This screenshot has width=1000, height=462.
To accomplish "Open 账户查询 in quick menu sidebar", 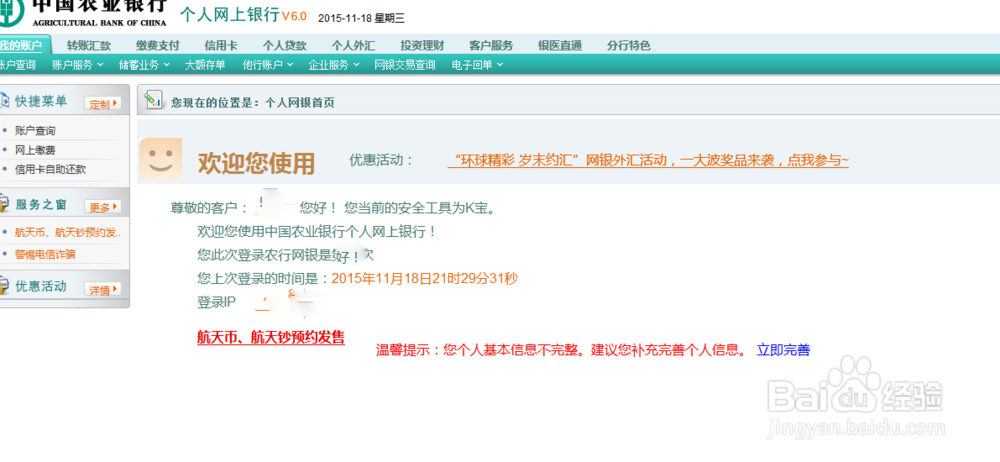I will (x=35, y=130).
